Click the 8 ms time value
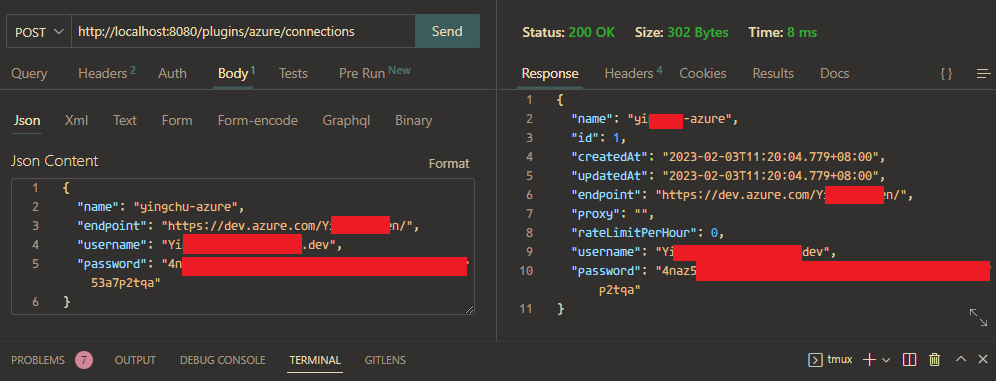This screenshot has width=996, height=381. 802,32
